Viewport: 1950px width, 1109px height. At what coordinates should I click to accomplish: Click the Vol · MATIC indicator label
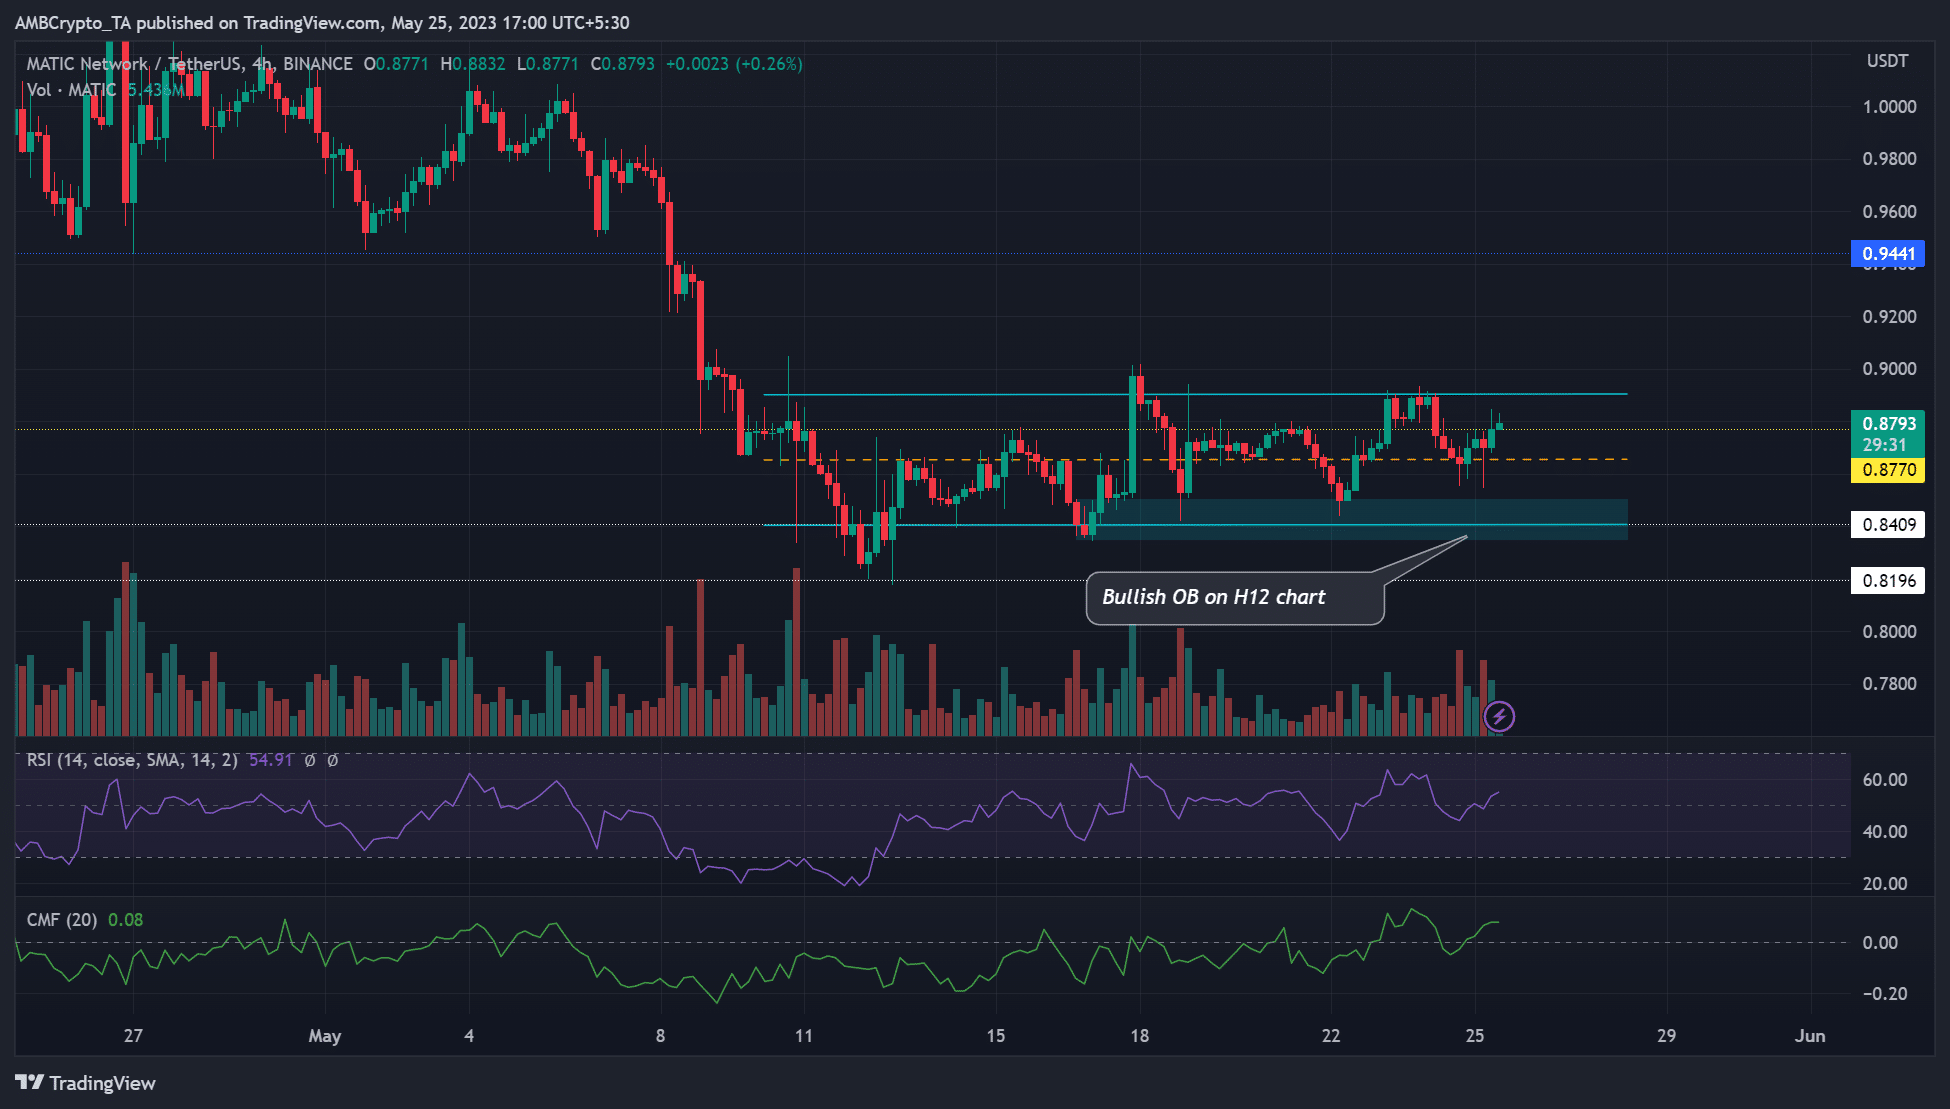coord(71,90)
